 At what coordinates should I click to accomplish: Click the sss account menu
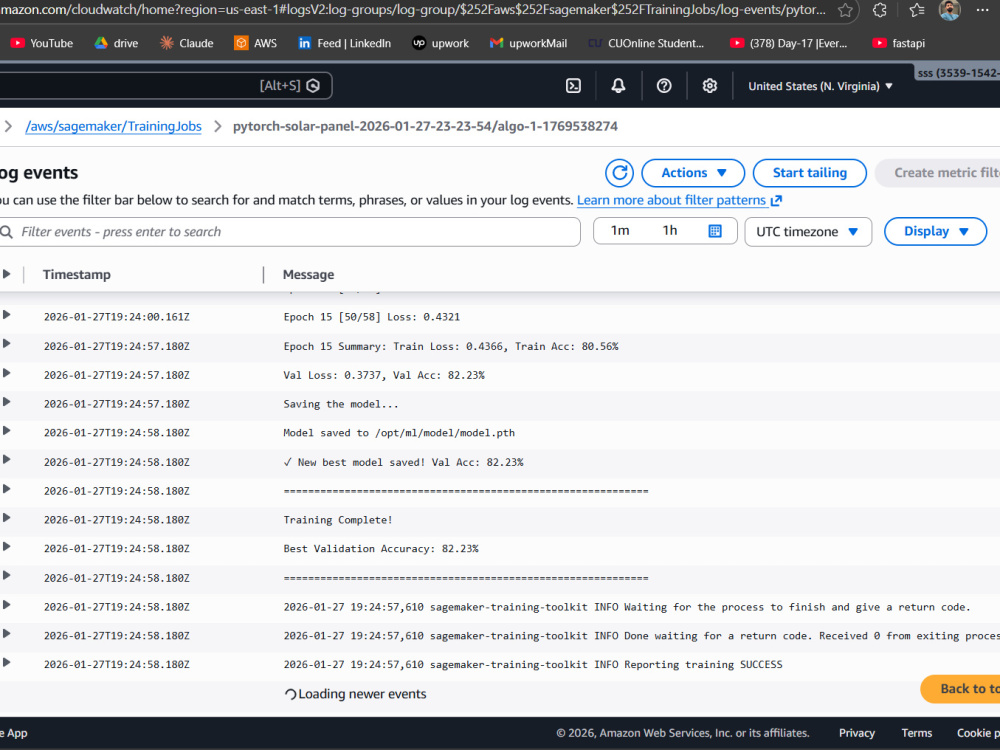tap(958, 73)
